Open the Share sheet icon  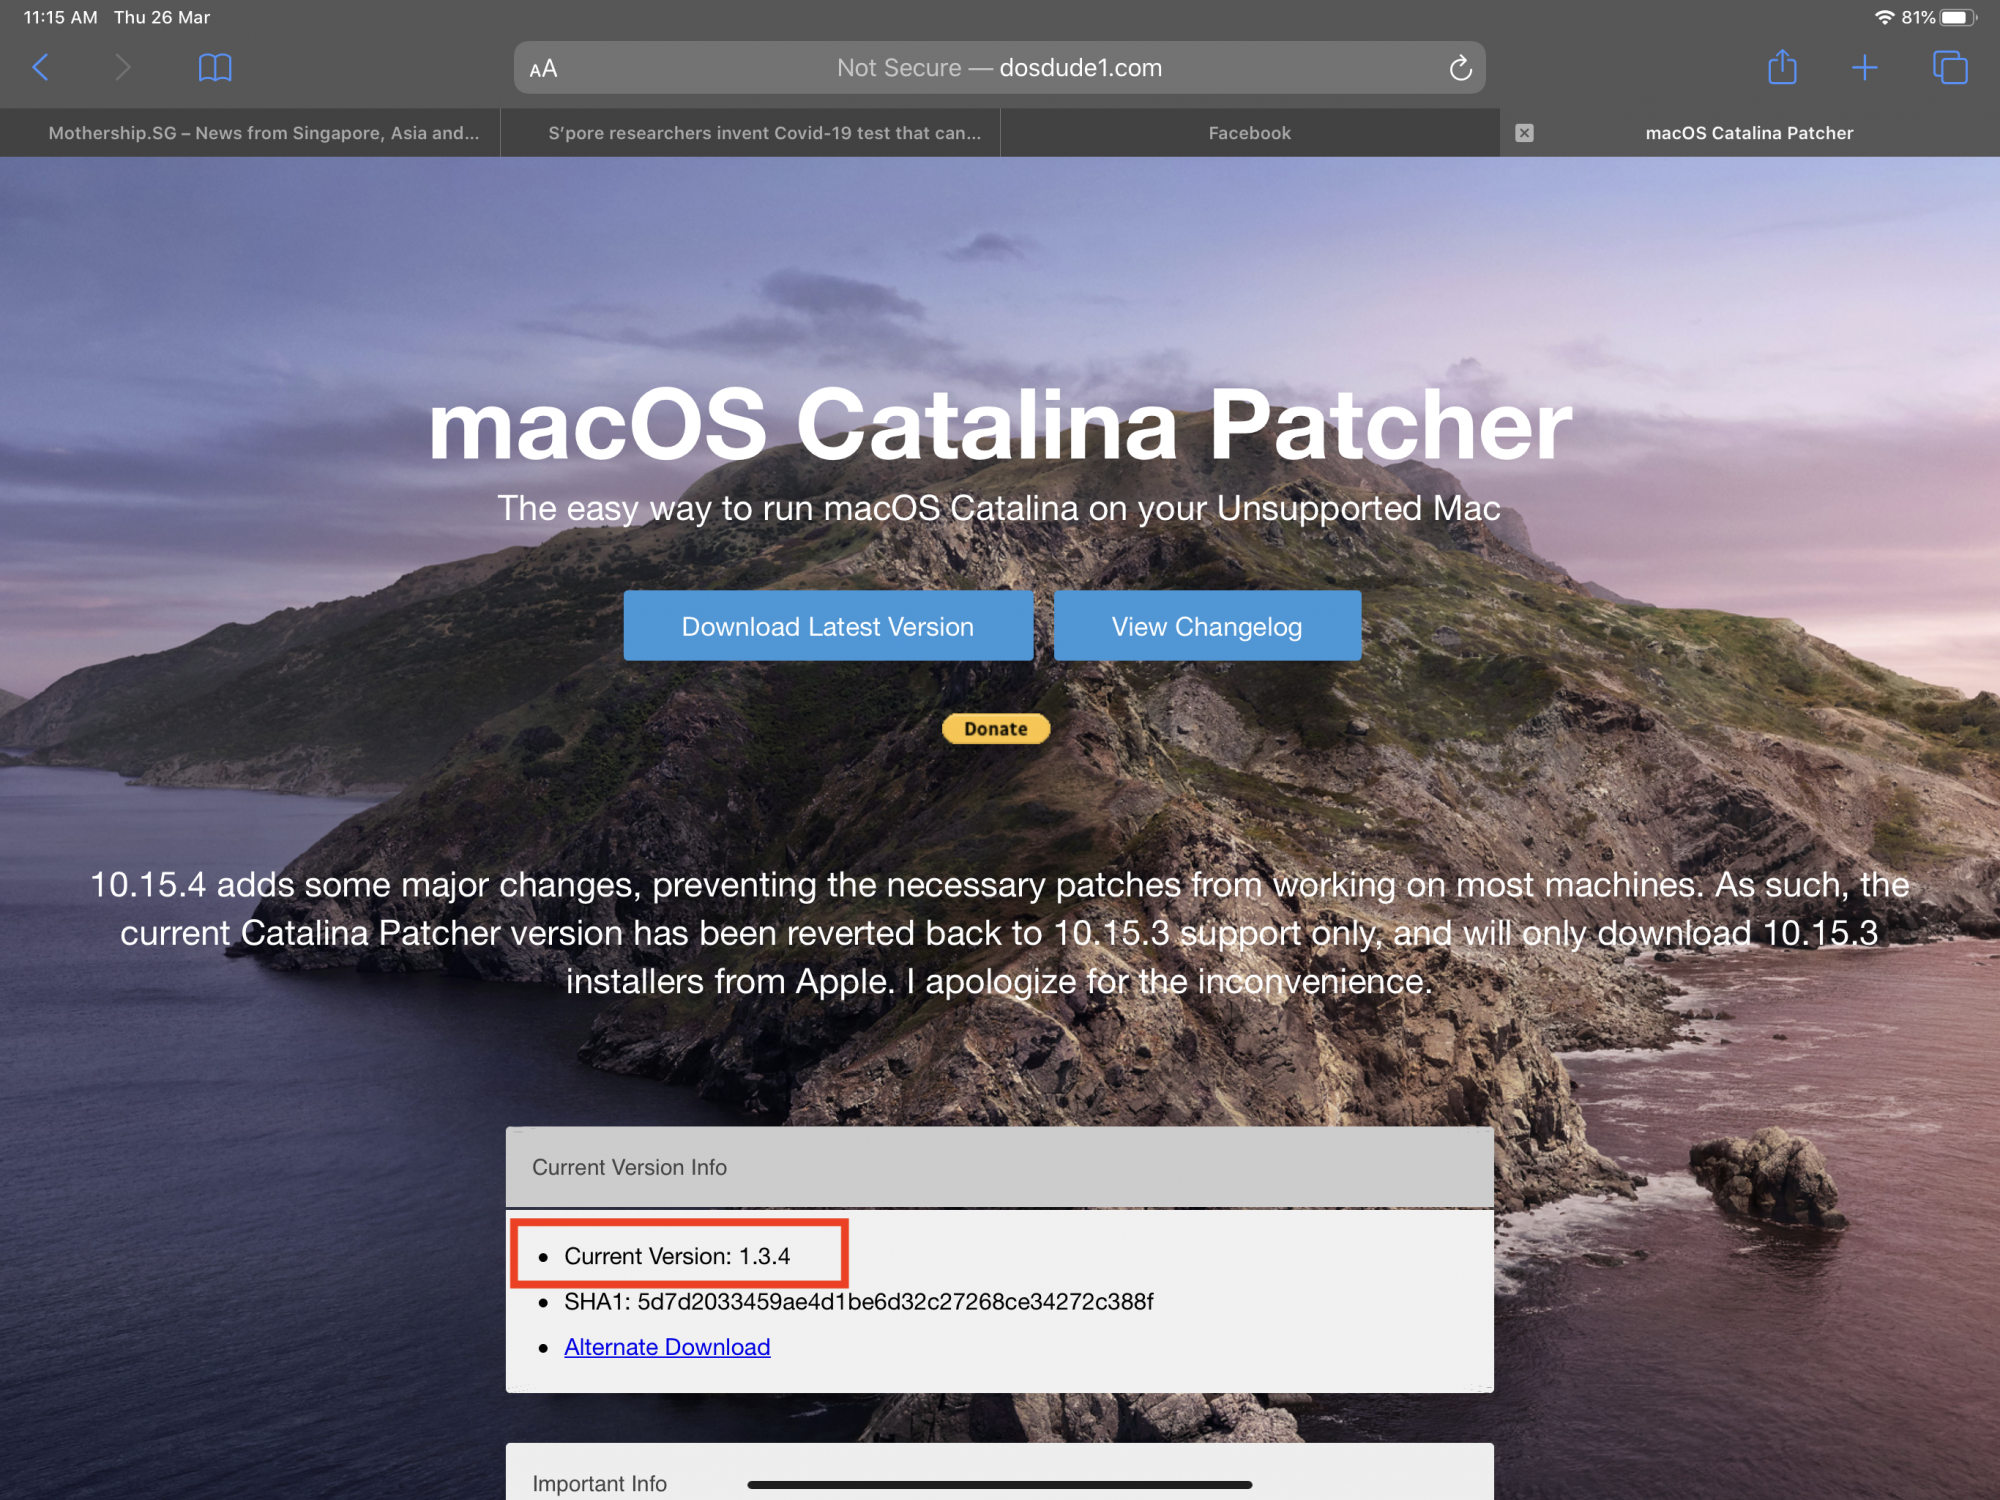[1782, 67]
